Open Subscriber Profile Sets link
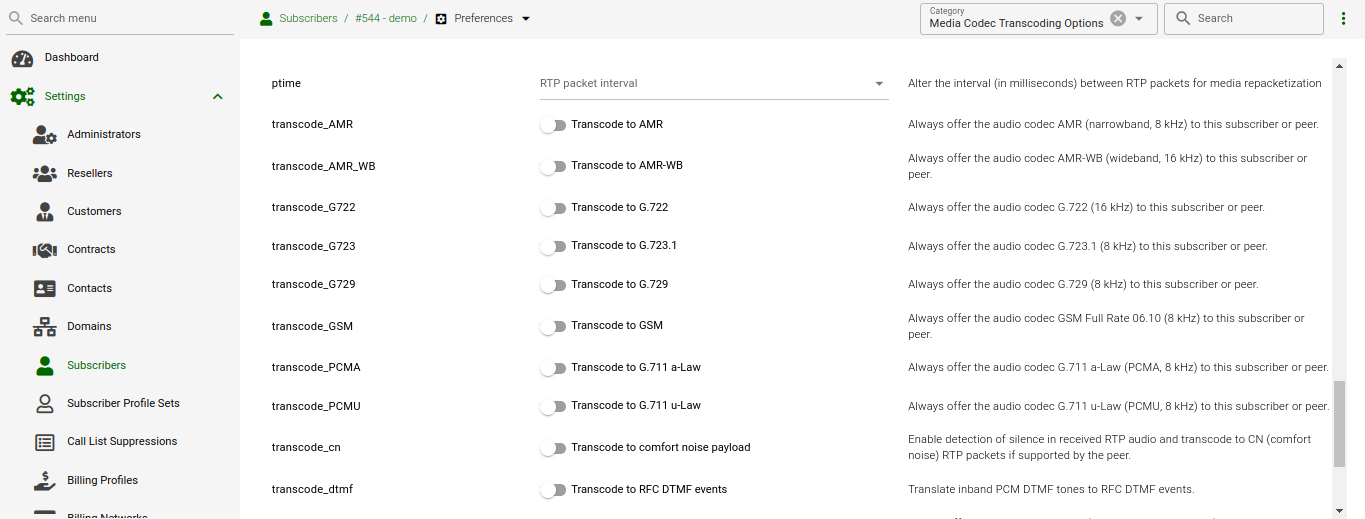This screenshot has width=1365, height=519. pyautogui.click(x=123, y=404)
